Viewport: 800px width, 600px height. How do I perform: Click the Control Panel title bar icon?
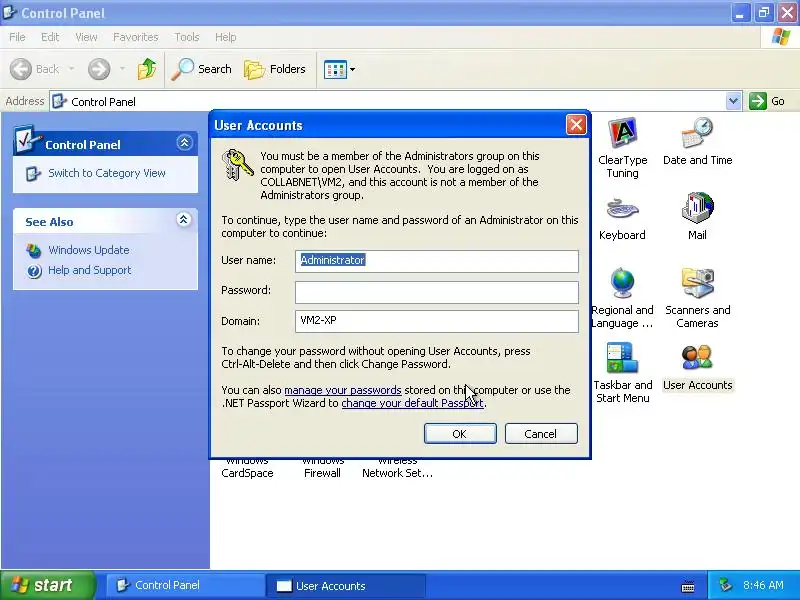pyautogui.click(x=9, y=12)
